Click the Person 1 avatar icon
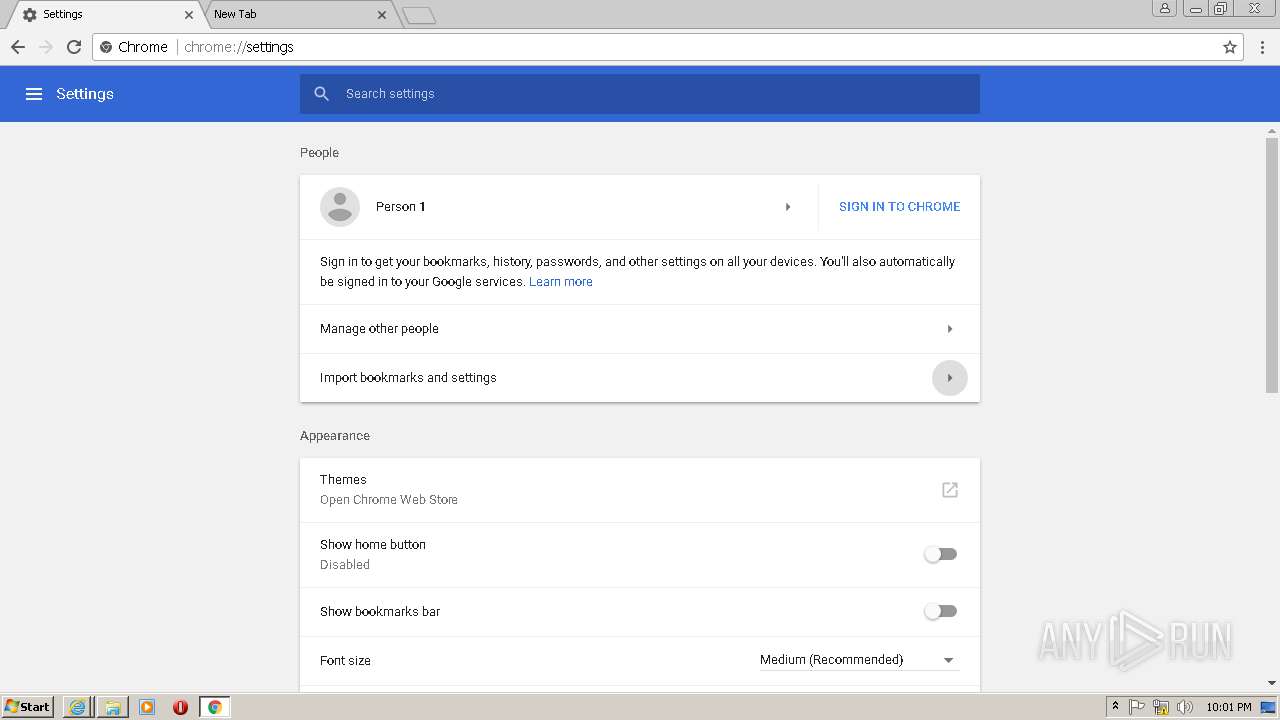1280x720 pixels. click(x=340, y=207)
